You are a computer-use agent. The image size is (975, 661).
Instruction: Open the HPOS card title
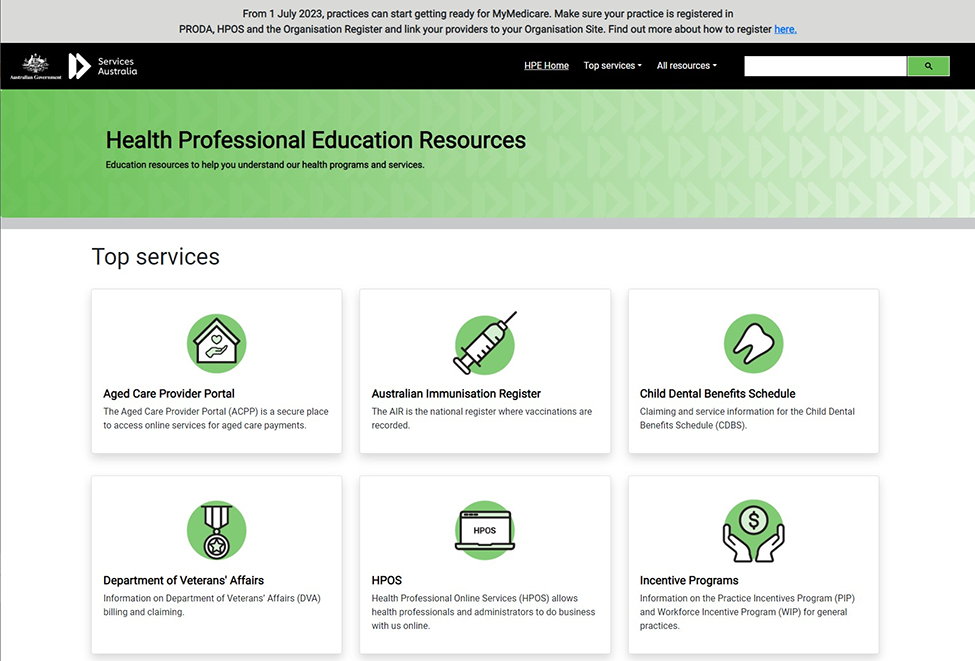(x=387, y=580)
